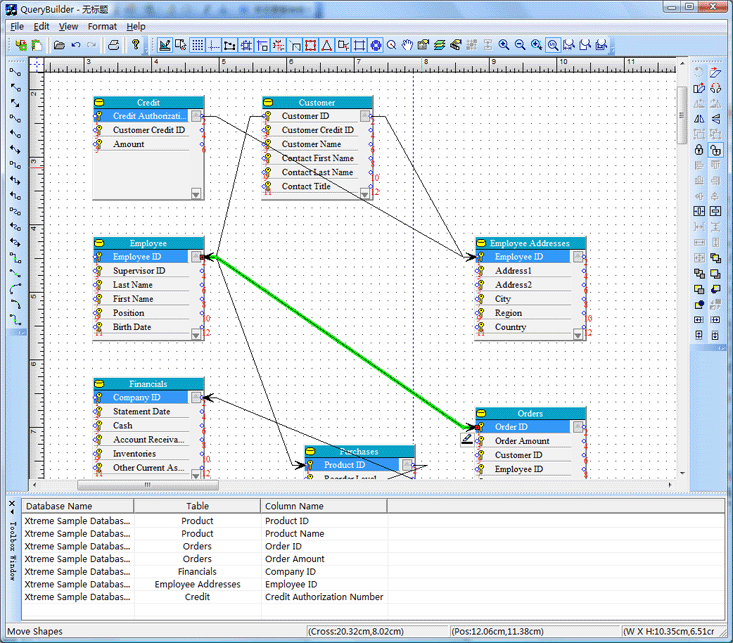Image resolution: width=733 pixels, height=643 pixels.
Task: Click scroll-up arrow in Customer table
Action: (365, 116)
